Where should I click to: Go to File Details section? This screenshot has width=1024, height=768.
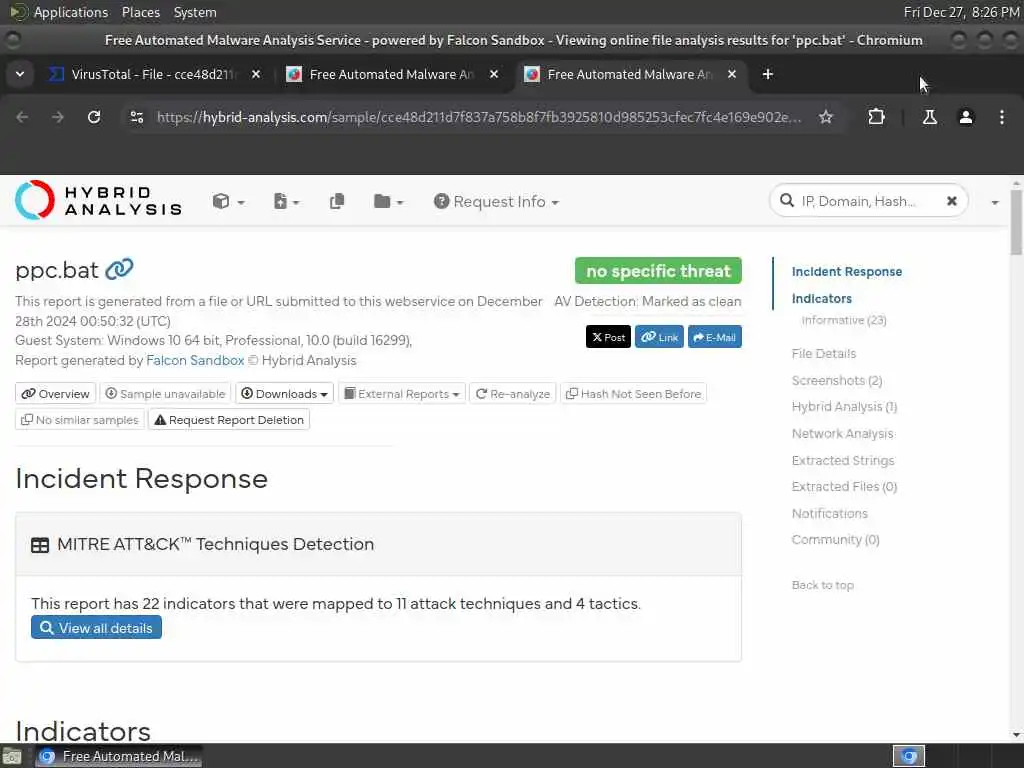pos(824,353)
